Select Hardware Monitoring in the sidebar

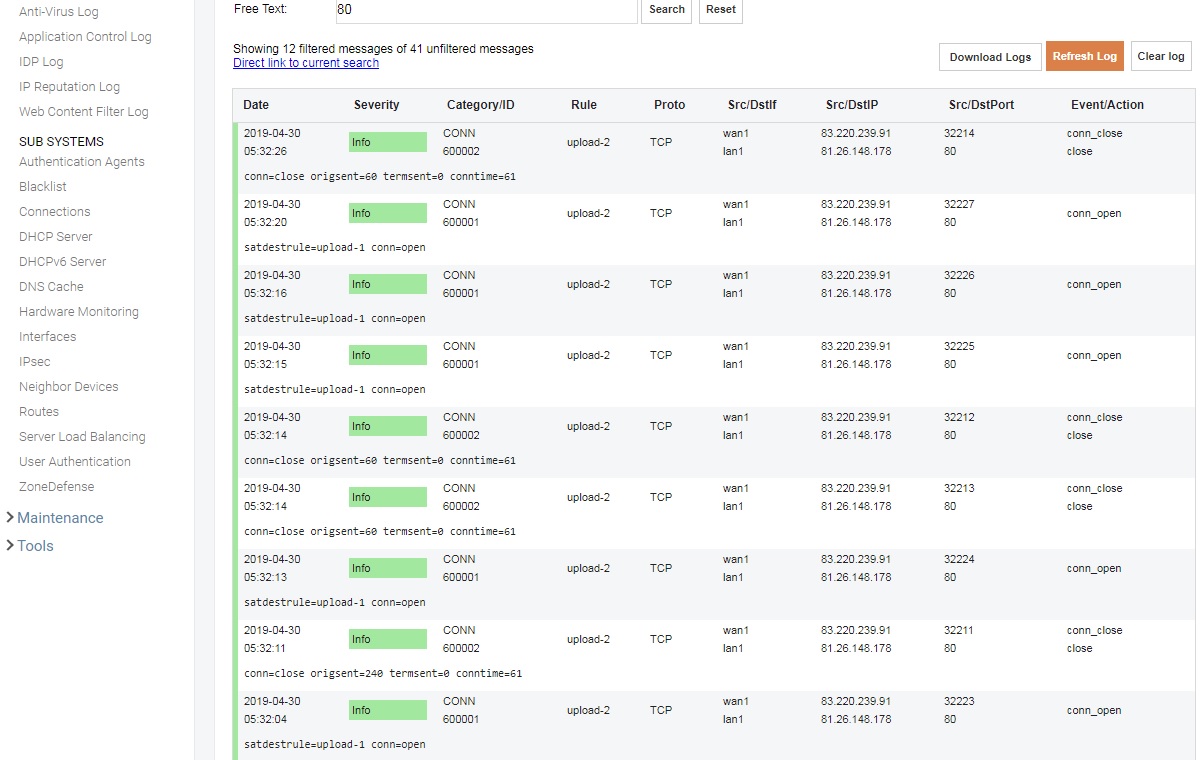79,312
